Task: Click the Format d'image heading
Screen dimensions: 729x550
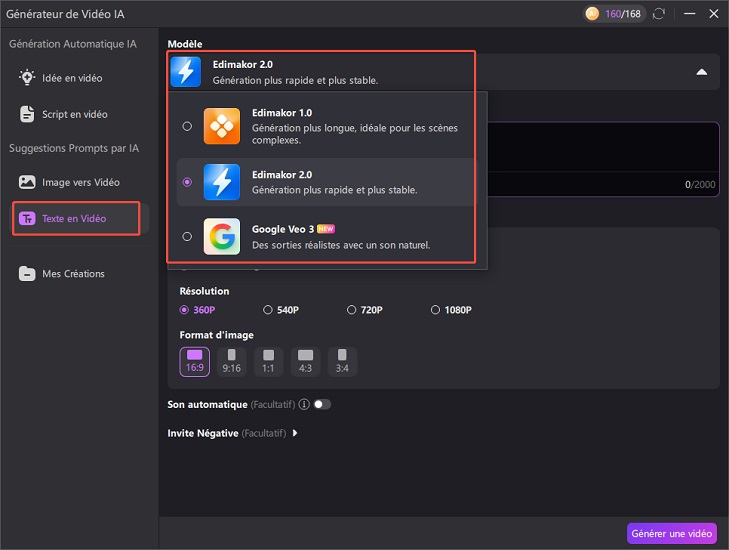Action: click(217, 335)
